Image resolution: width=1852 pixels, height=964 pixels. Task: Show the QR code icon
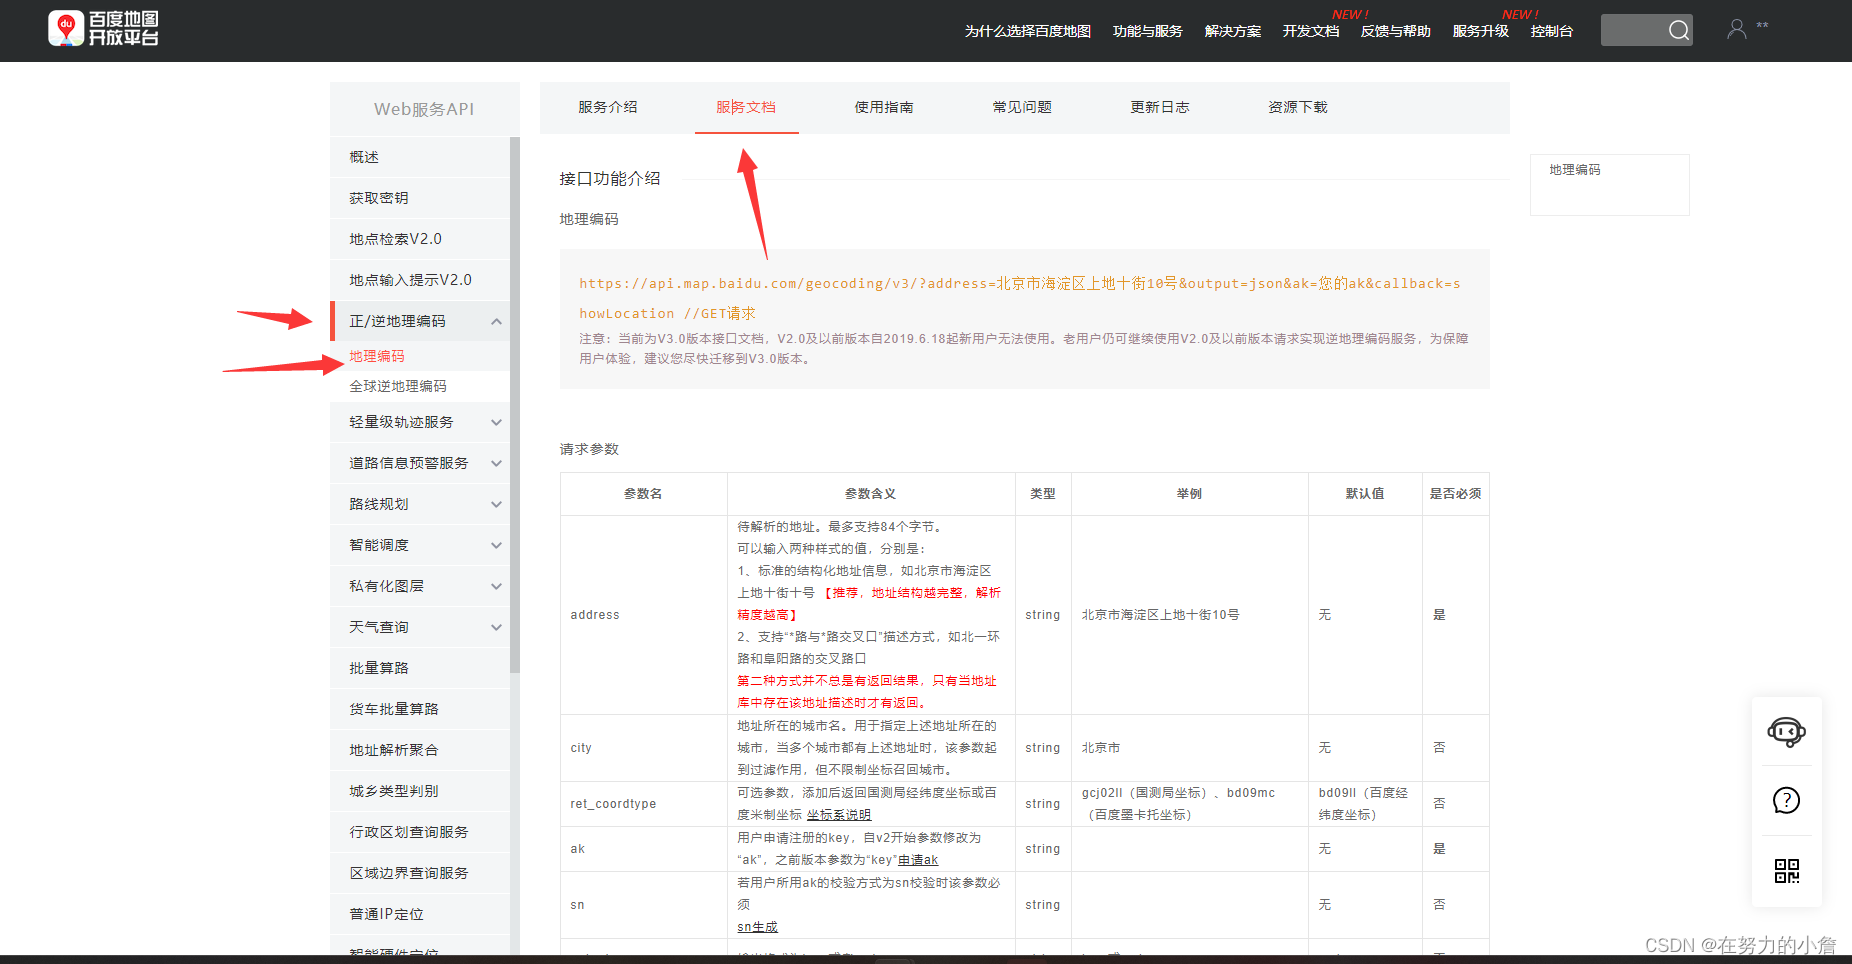tap(1786, 870)
